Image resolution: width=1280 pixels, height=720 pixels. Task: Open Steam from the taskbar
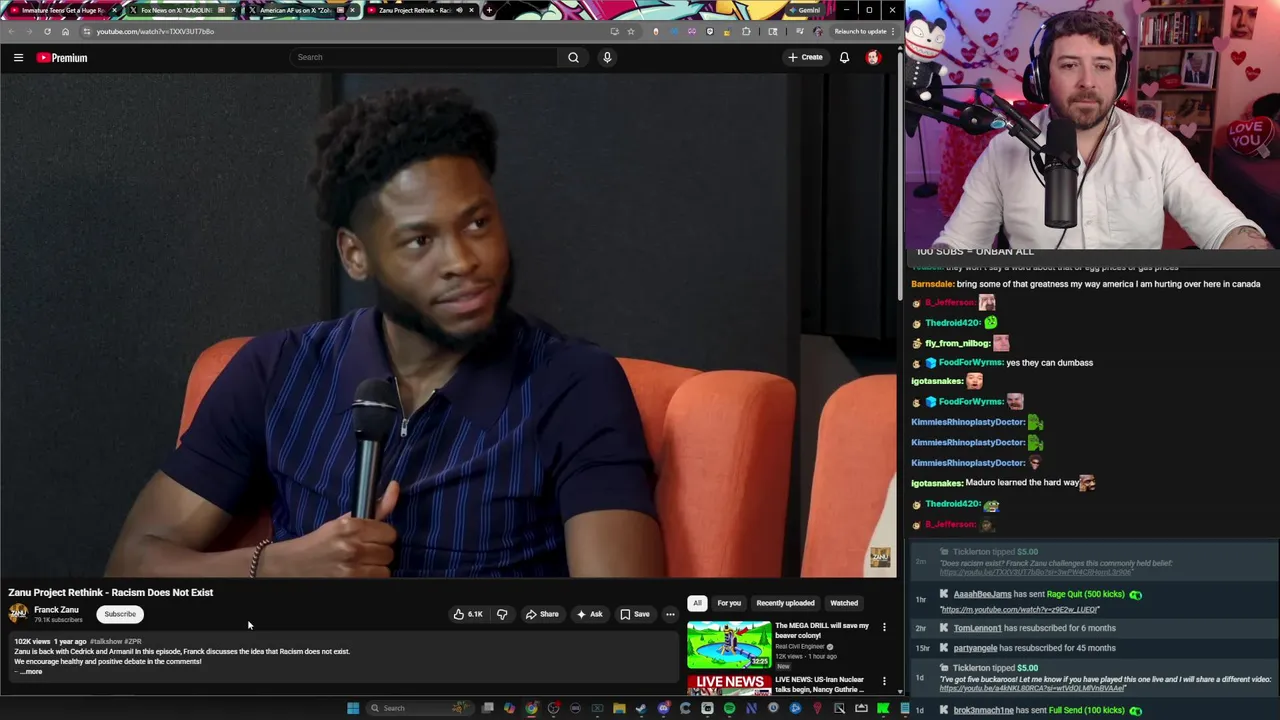[x=641, y=708]
